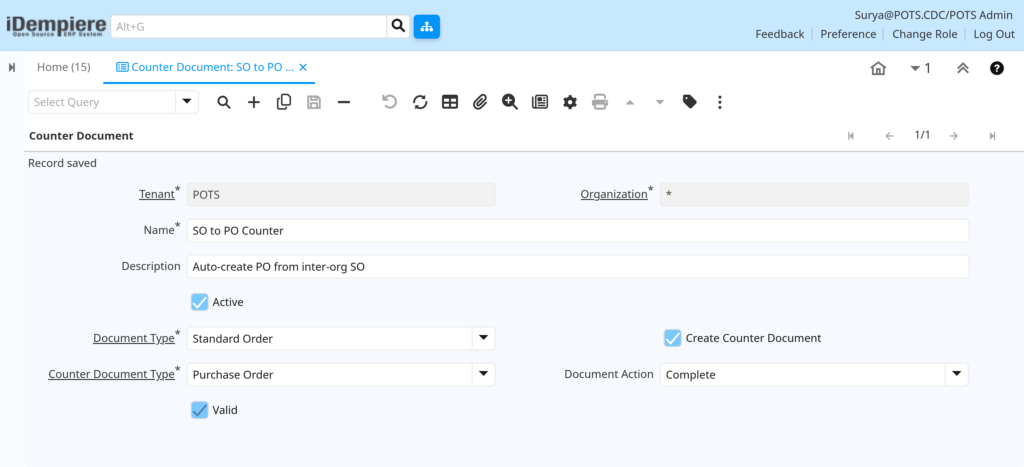
Task: Uncheck the Active checkbox
Action: point(200,302)
